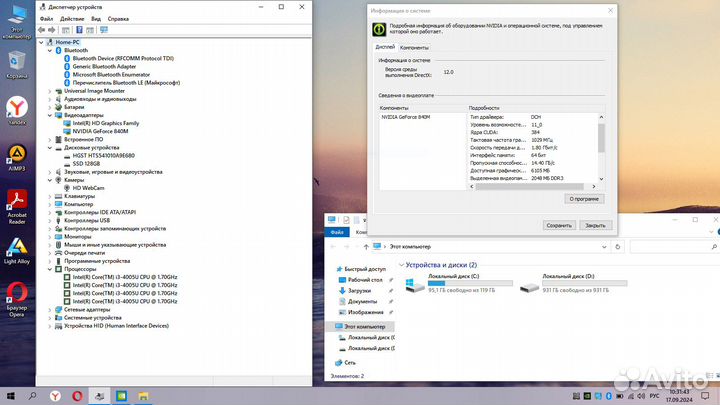This screenshot has height=405, width=720.
Task: Click the РУС language indicator
Action: 655,396
